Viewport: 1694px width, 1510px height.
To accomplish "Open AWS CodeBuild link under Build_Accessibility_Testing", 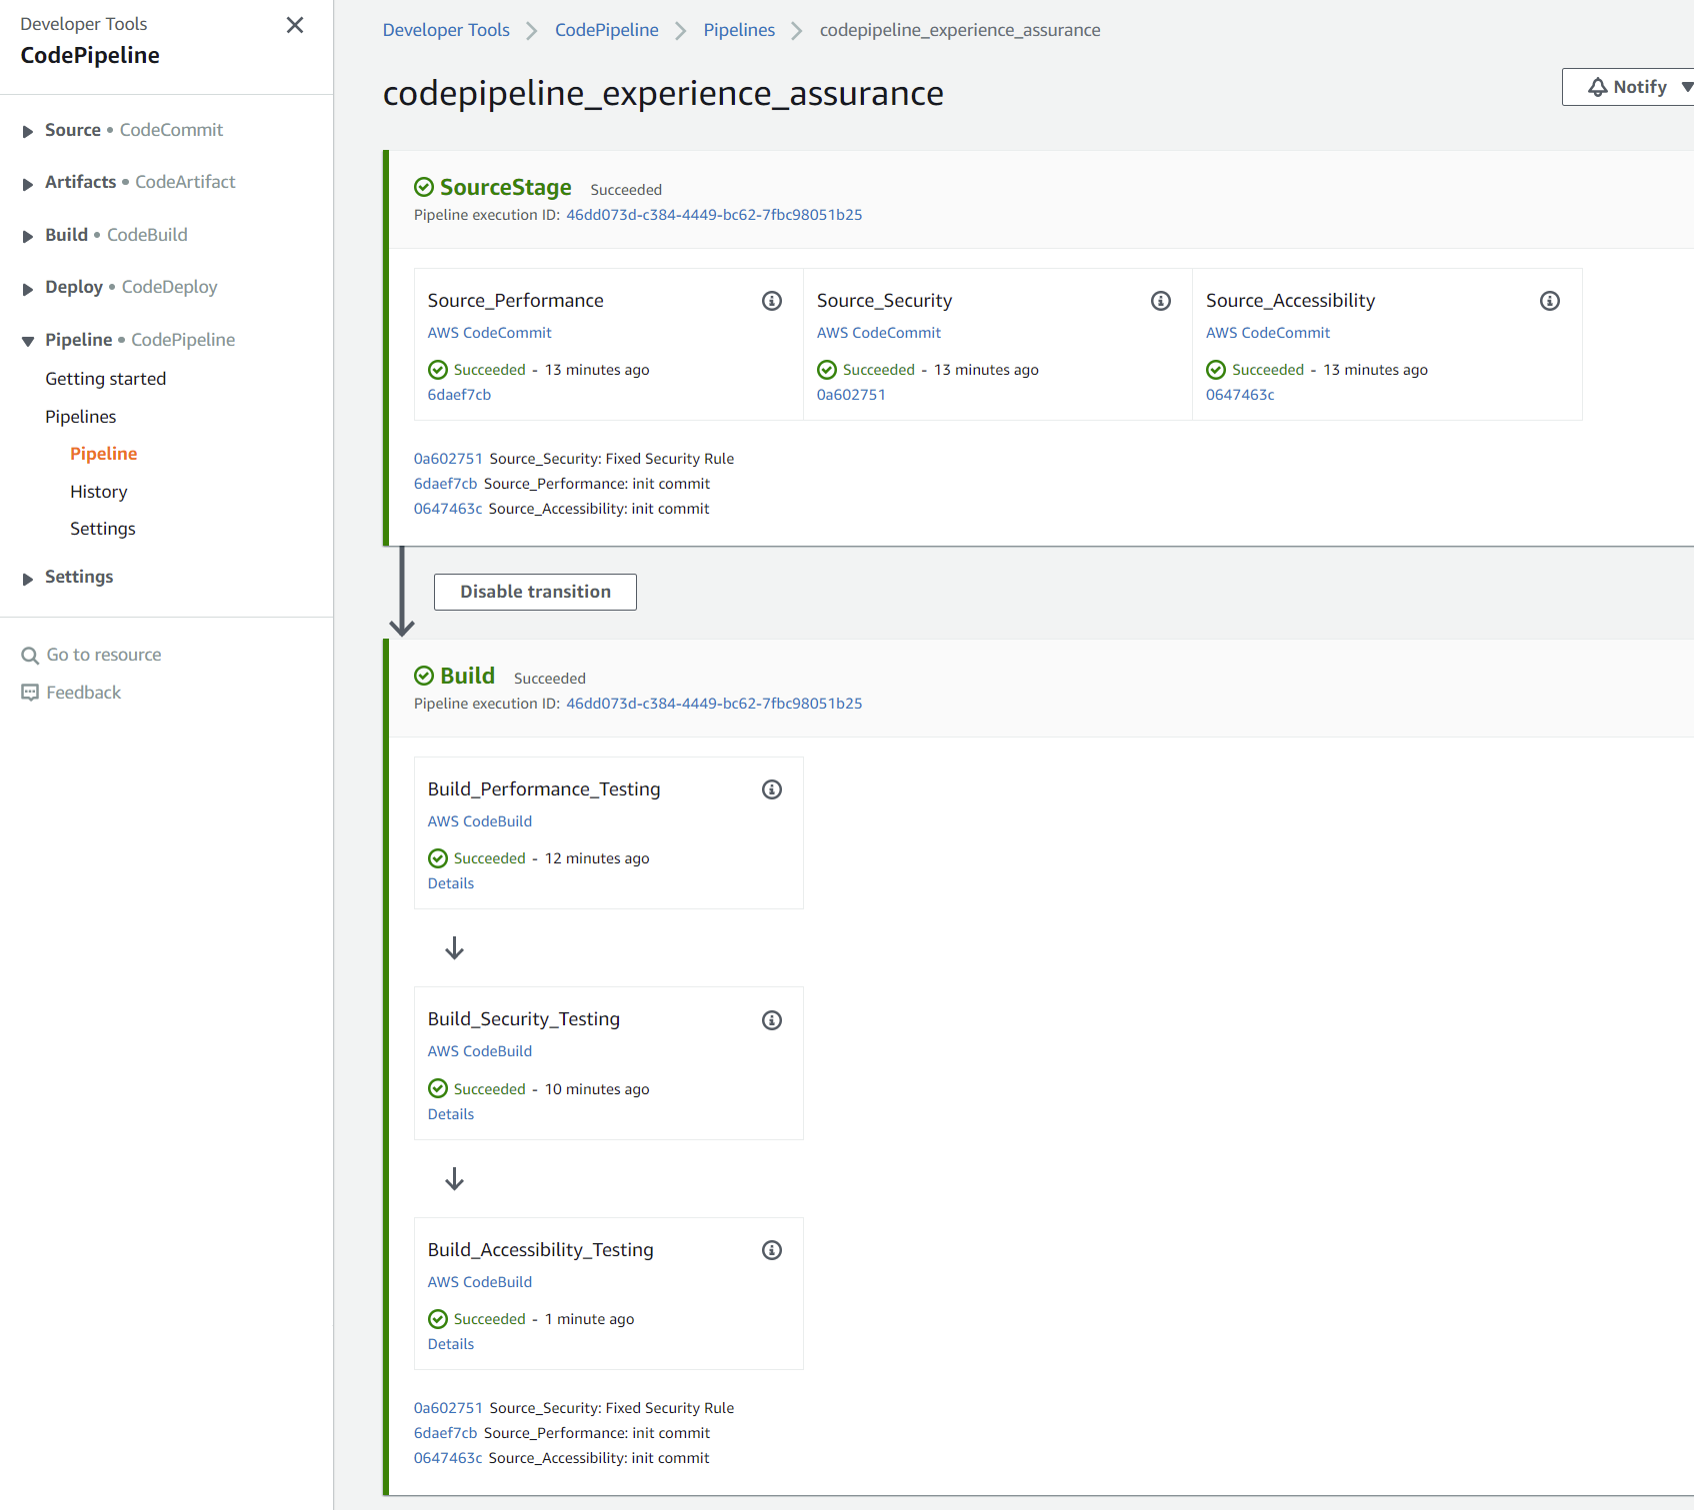I will pos(480,1282).
